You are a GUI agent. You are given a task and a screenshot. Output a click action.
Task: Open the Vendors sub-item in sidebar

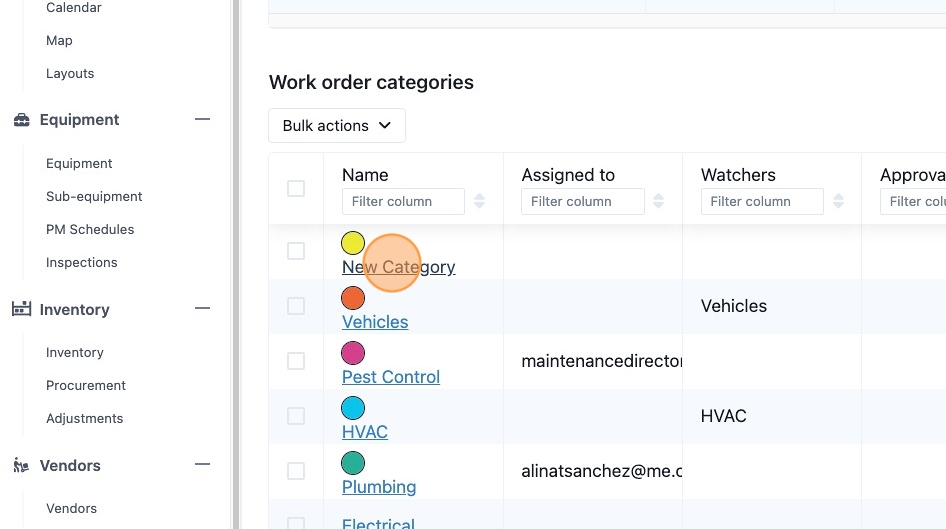(x=71, y=508)
